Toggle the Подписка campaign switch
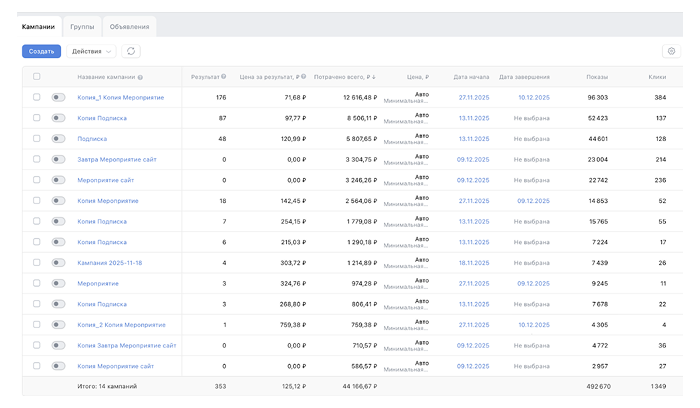Viewport: 700px width, 408px height. [58, 139]
